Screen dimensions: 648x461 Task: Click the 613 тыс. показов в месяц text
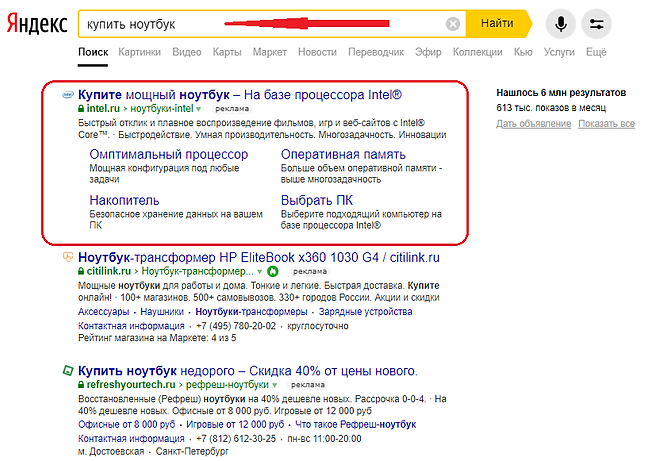coord(551,108)
